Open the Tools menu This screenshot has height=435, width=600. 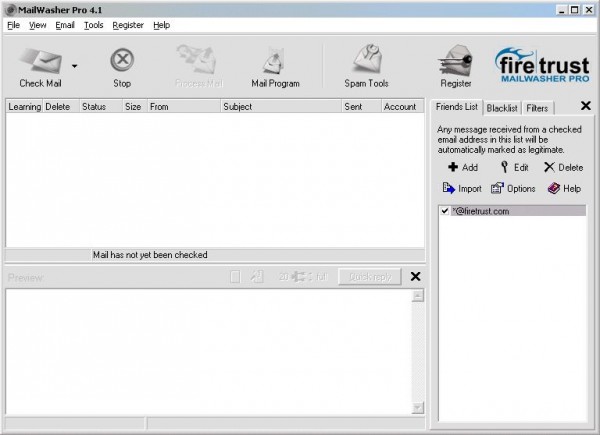point(93,25)
